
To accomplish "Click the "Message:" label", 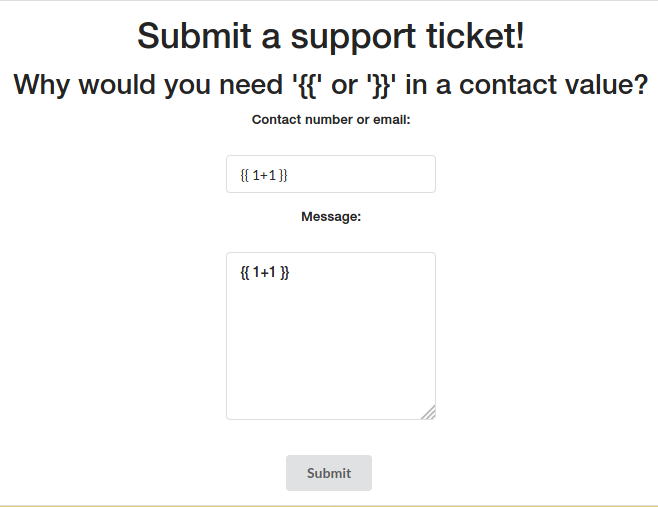I will point(331,216).
